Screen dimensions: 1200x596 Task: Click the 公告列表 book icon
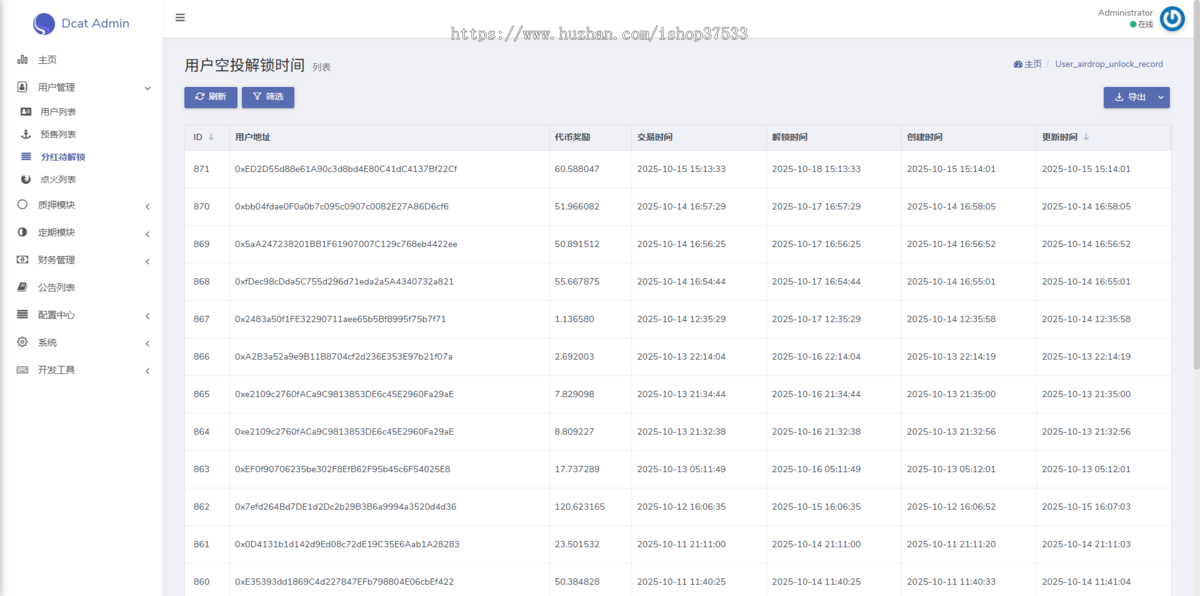click(x=23, y=286)
